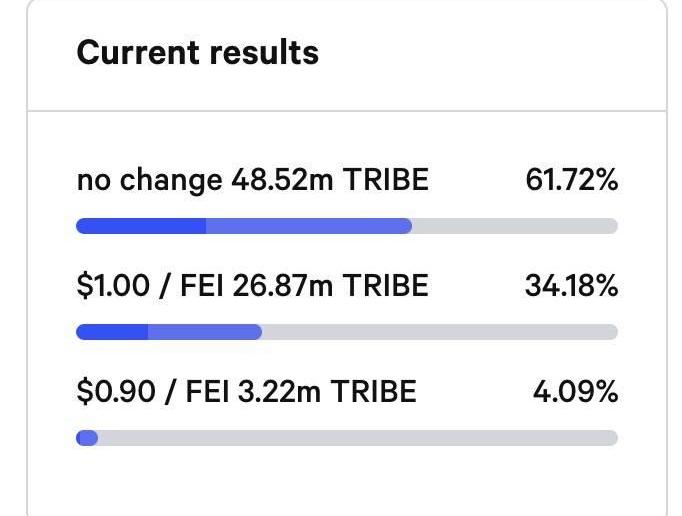
Task: Click the 48.52m TRIBE vote amount
Action: 330,180
